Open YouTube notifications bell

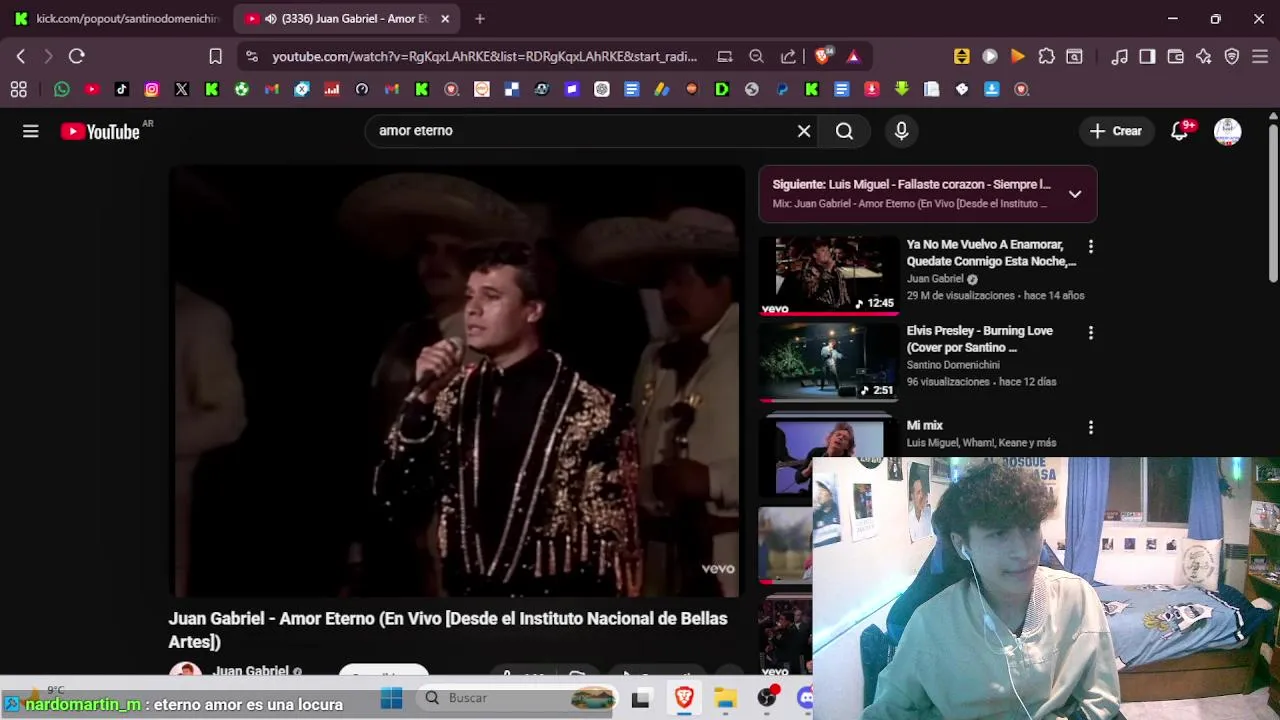pos(1180,131)
